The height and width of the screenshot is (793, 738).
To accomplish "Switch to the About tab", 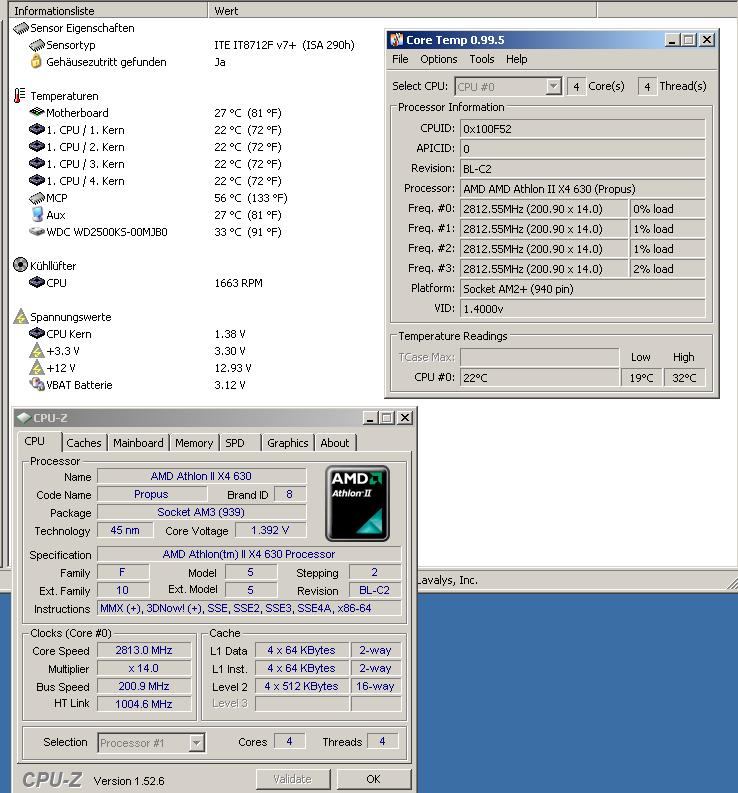I will click(x=335, y=443).
